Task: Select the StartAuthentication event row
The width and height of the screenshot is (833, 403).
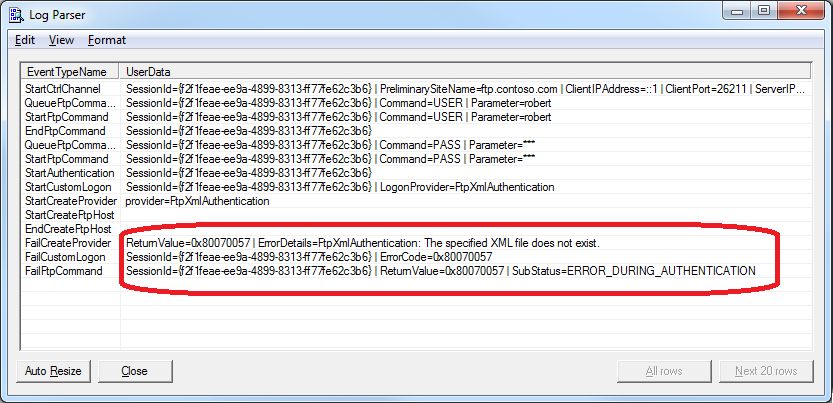Action: pyautogui.click(x=69, y=173)
